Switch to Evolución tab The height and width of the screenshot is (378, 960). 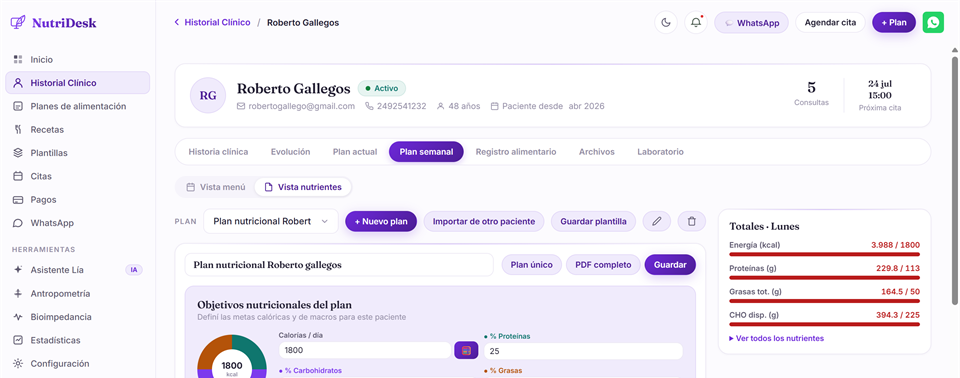tap(290, 151)
